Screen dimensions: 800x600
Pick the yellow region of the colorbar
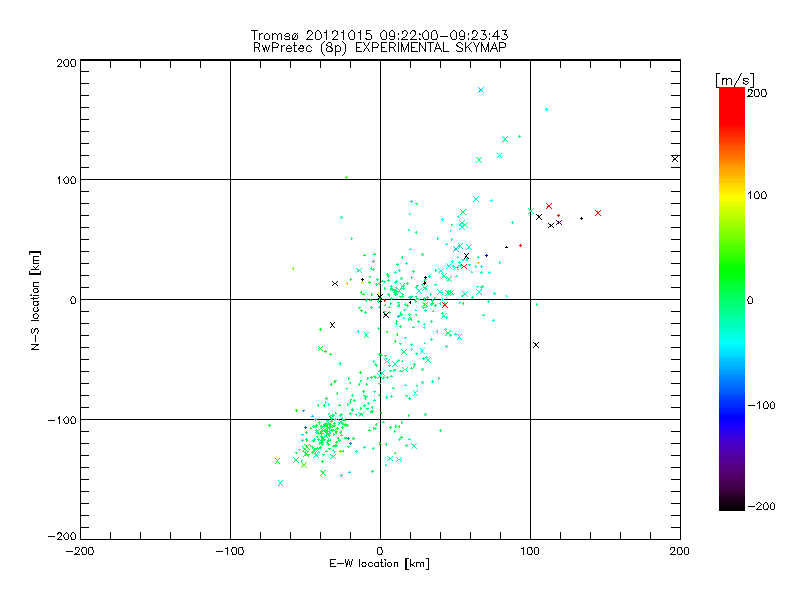pos(732,195)
